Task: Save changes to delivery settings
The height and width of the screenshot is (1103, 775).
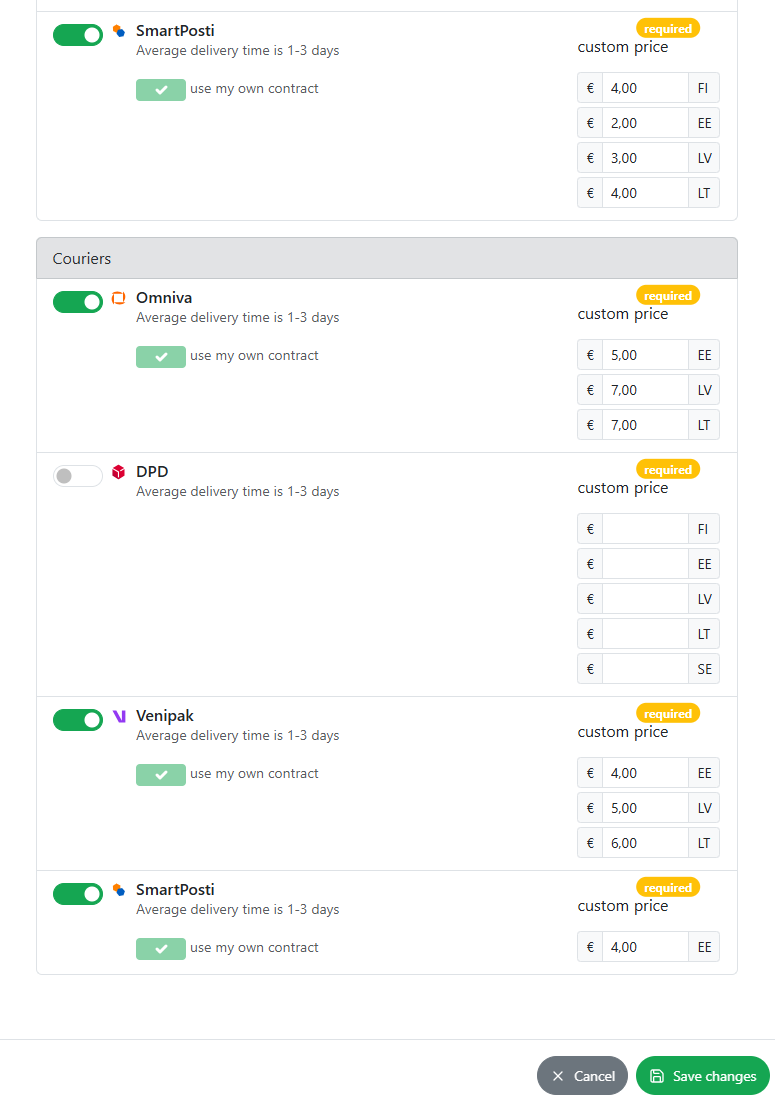Action: point(703,1076)
